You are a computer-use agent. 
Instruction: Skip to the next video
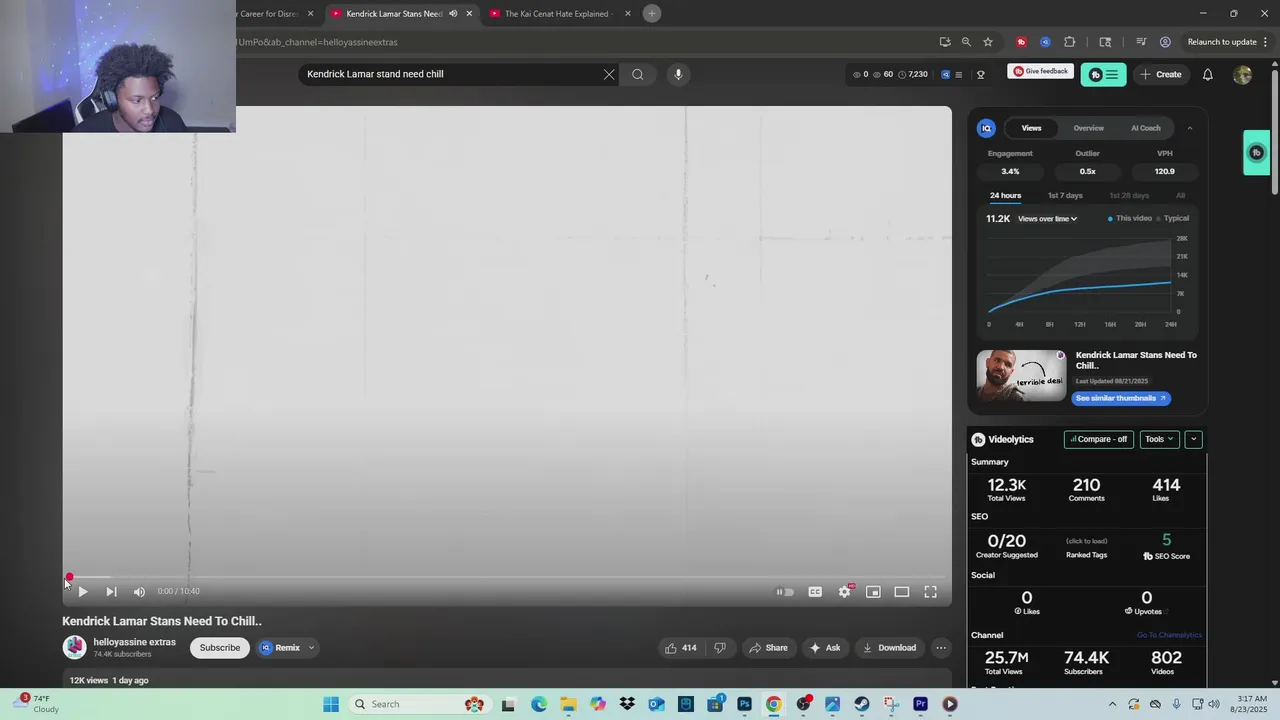pyautogui.click(x=111, y=592)
